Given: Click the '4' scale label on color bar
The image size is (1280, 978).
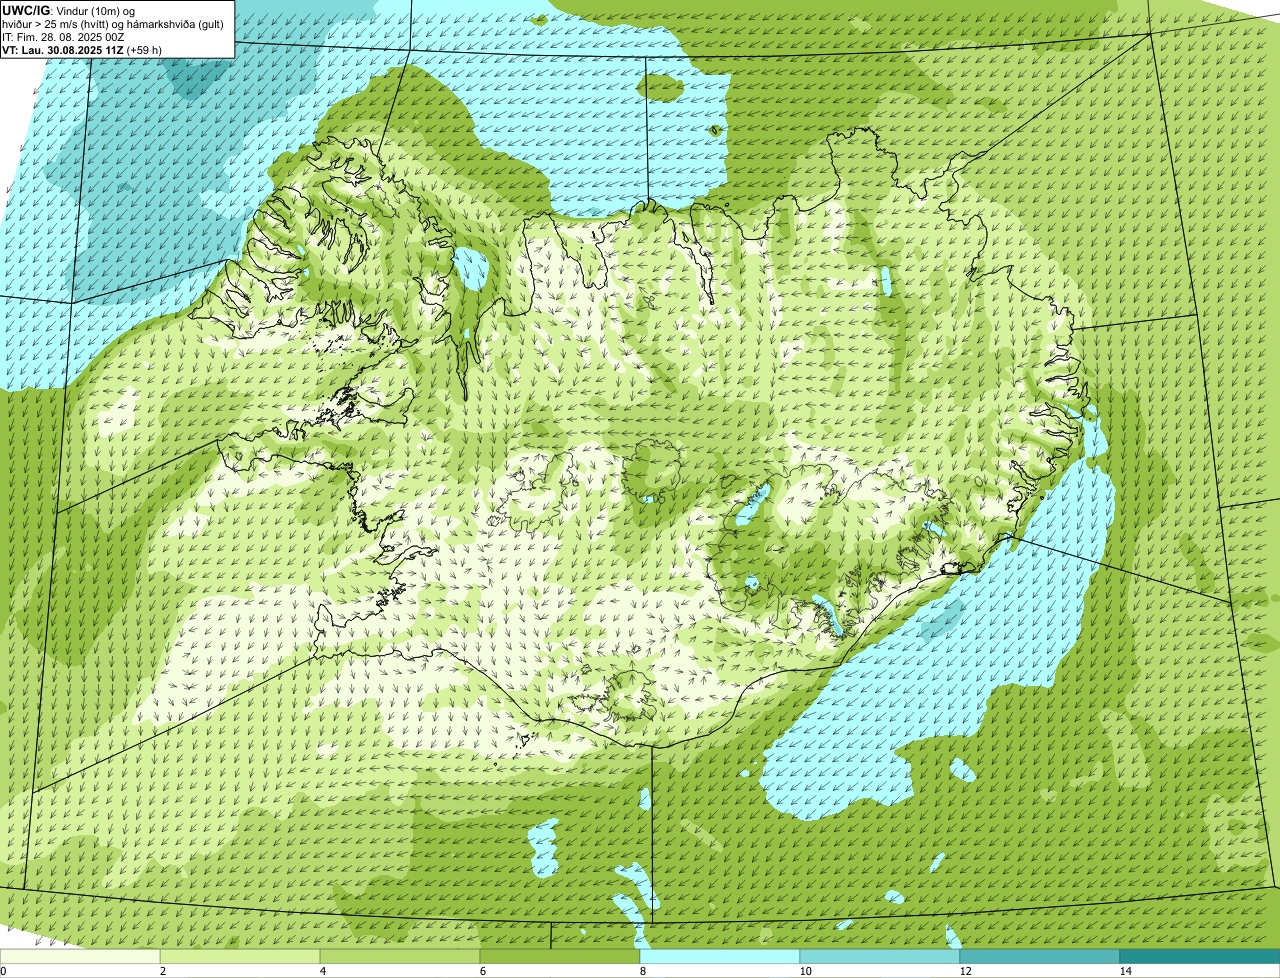Looking at the screenshot, I should [322, 971].
